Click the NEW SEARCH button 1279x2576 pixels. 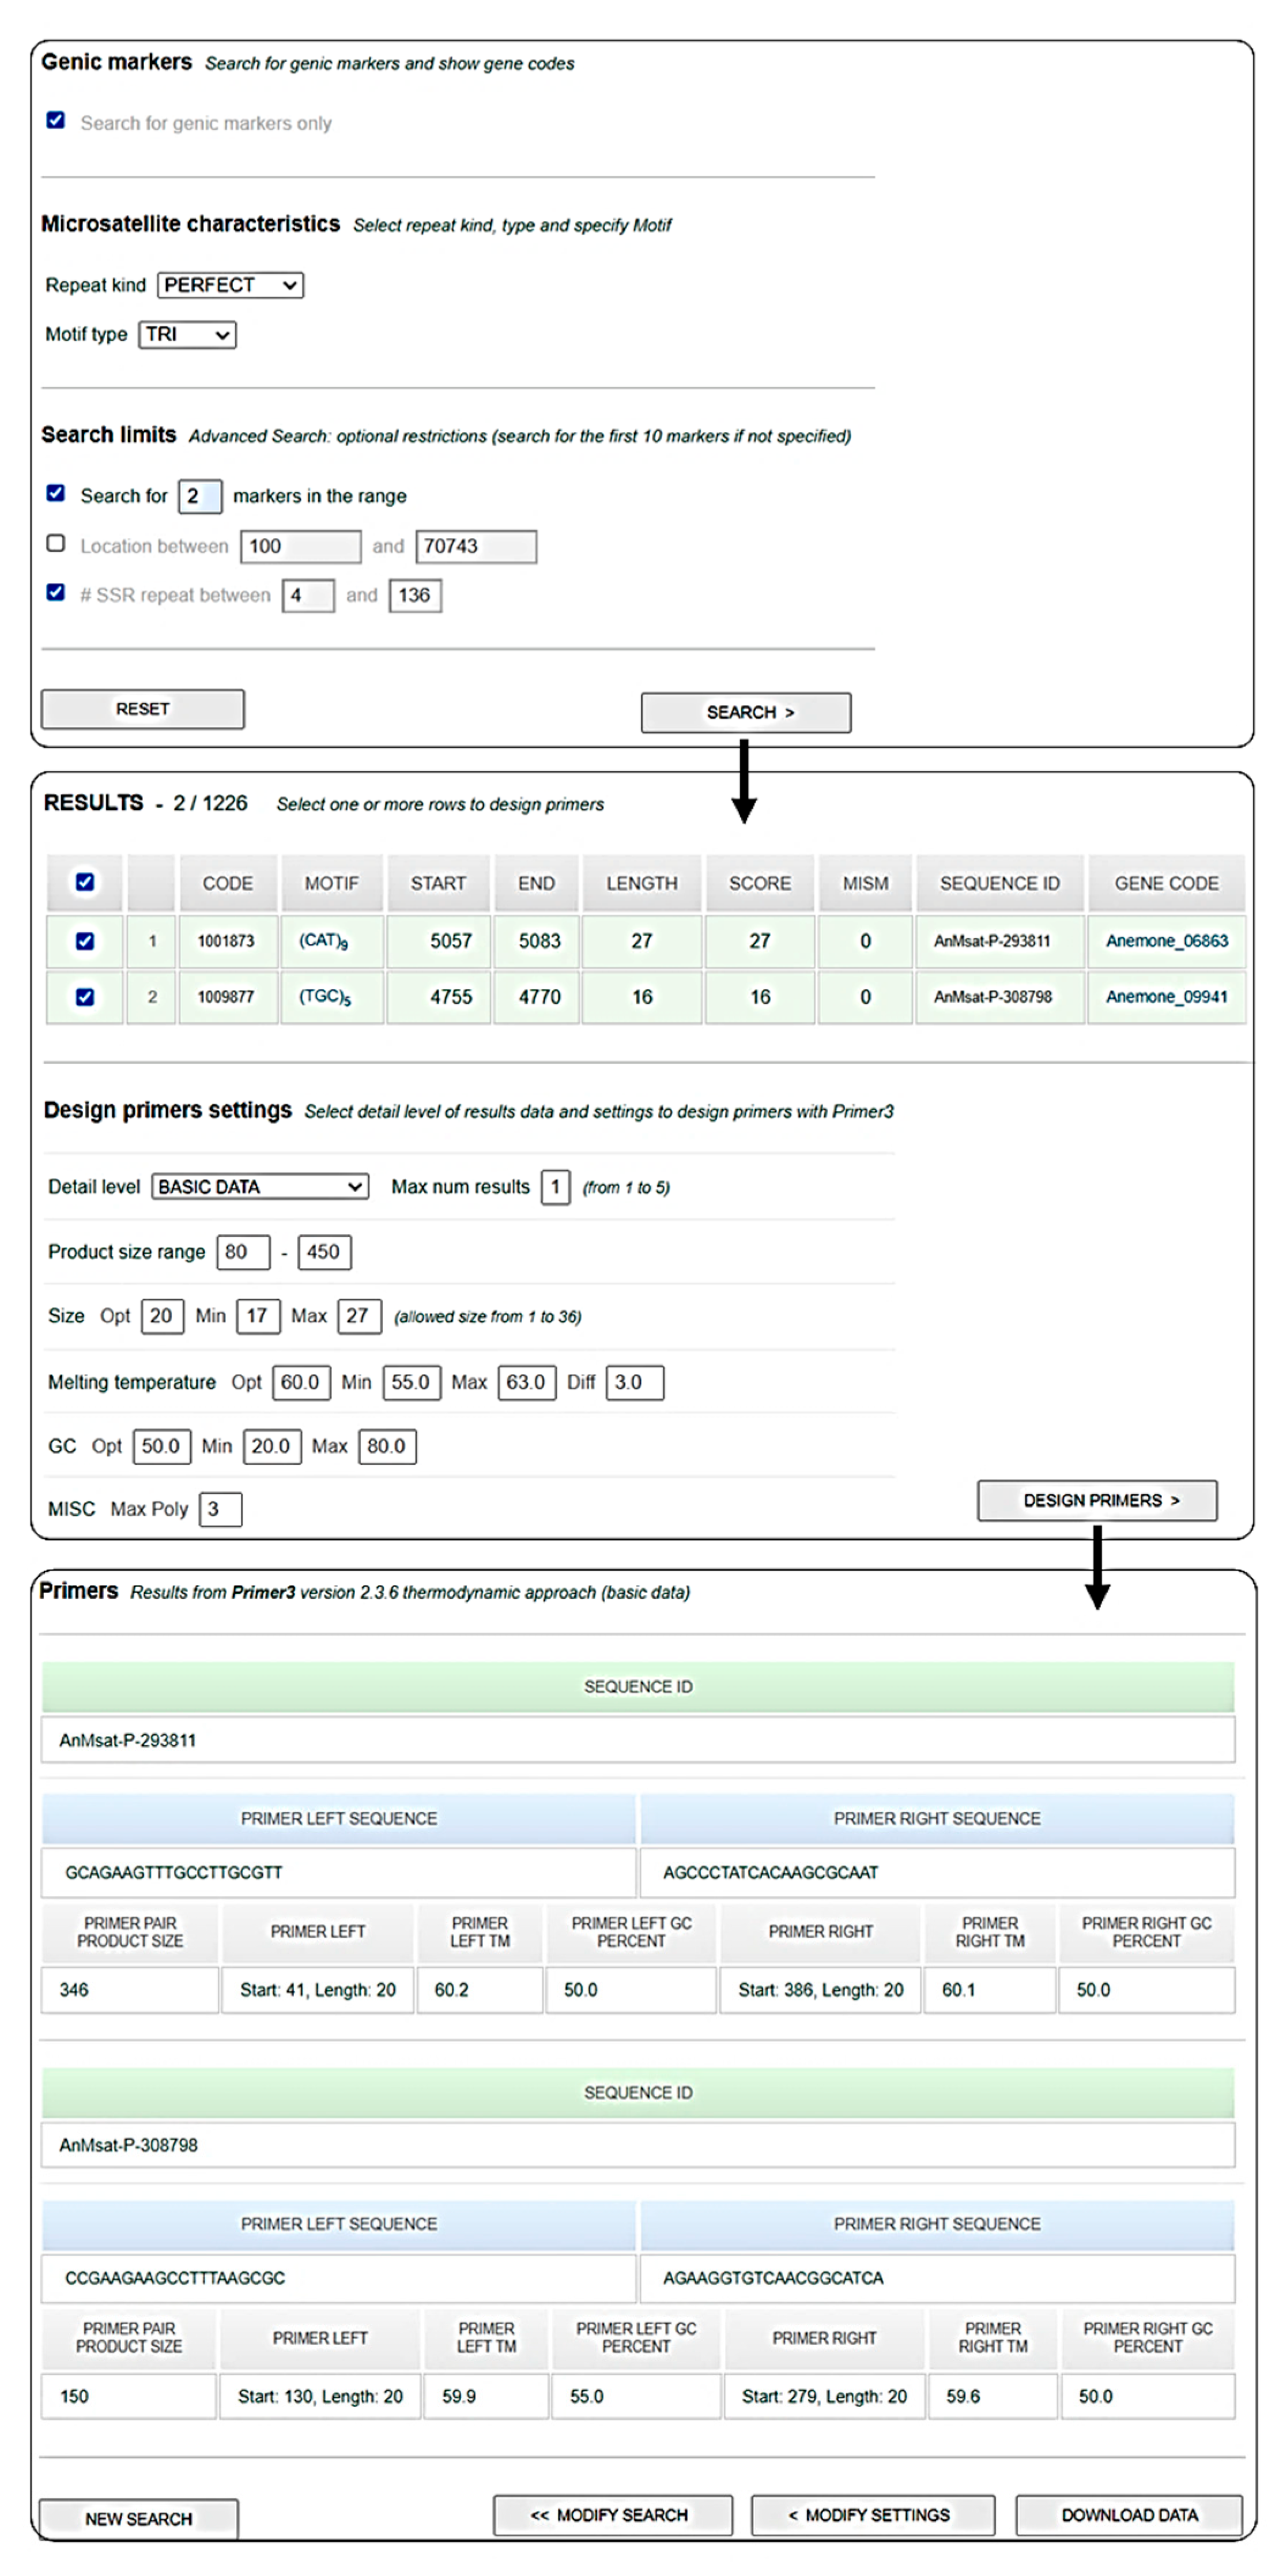tap(138, 2518)
